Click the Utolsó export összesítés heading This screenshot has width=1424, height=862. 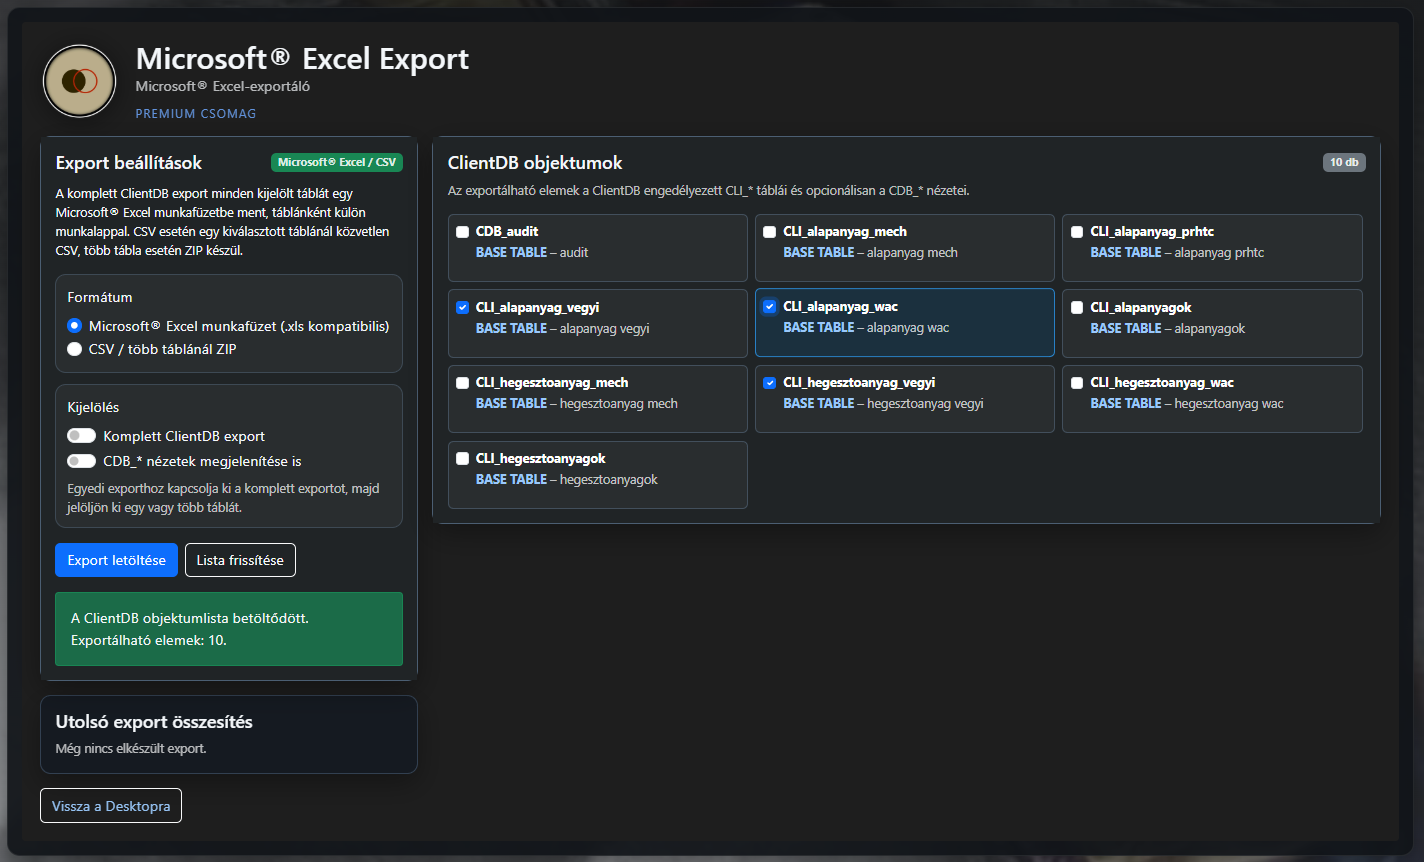[154, 722]
